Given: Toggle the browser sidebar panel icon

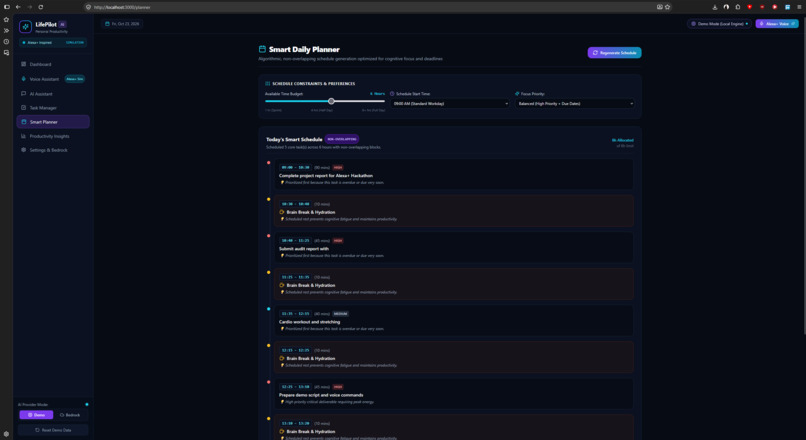Looking at the screenshot, I should [7, 7].
